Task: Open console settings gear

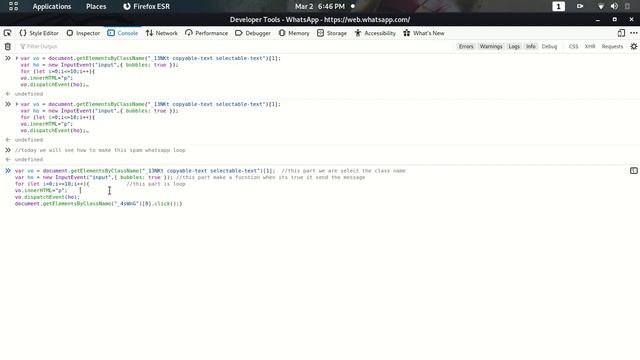Action: 633,47
